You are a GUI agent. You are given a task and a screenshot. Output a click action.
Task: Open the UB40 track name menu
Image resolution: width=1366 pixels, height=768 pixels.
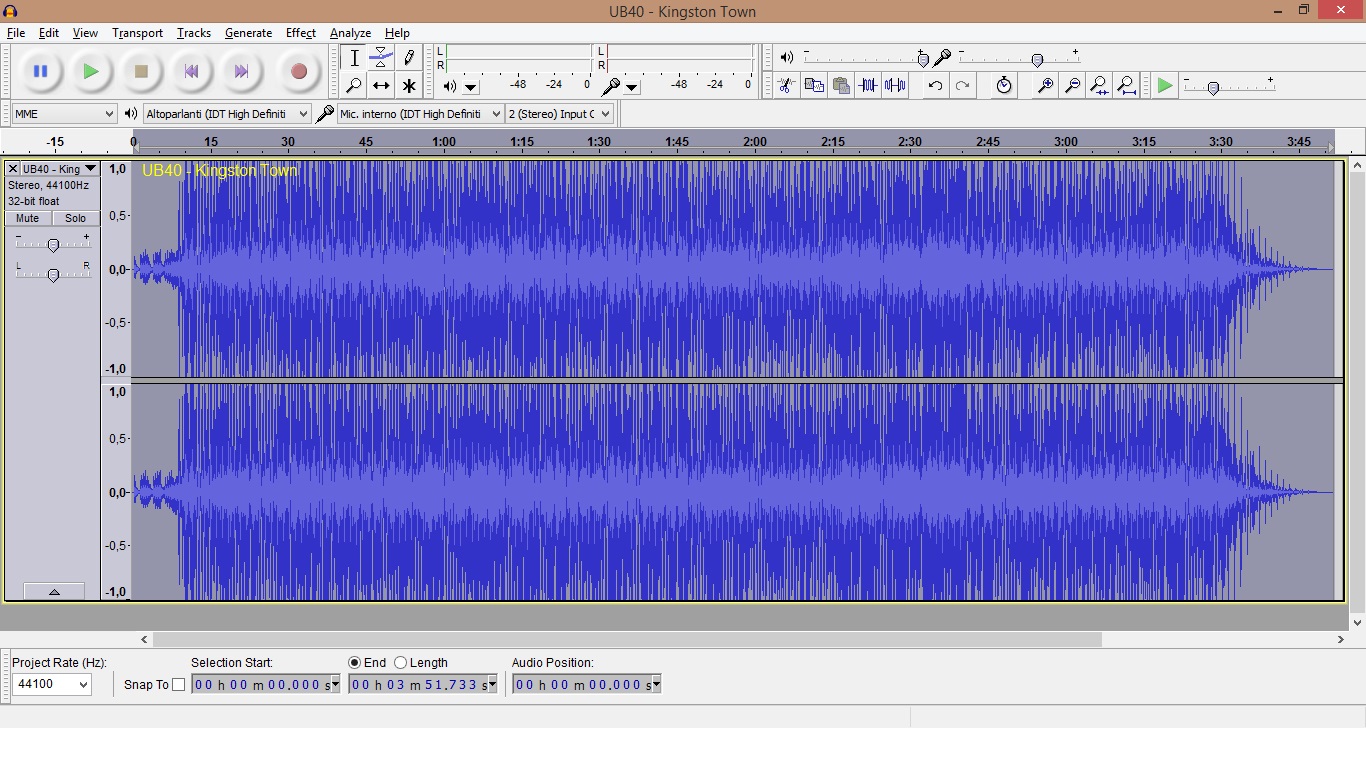coord(60,169)
